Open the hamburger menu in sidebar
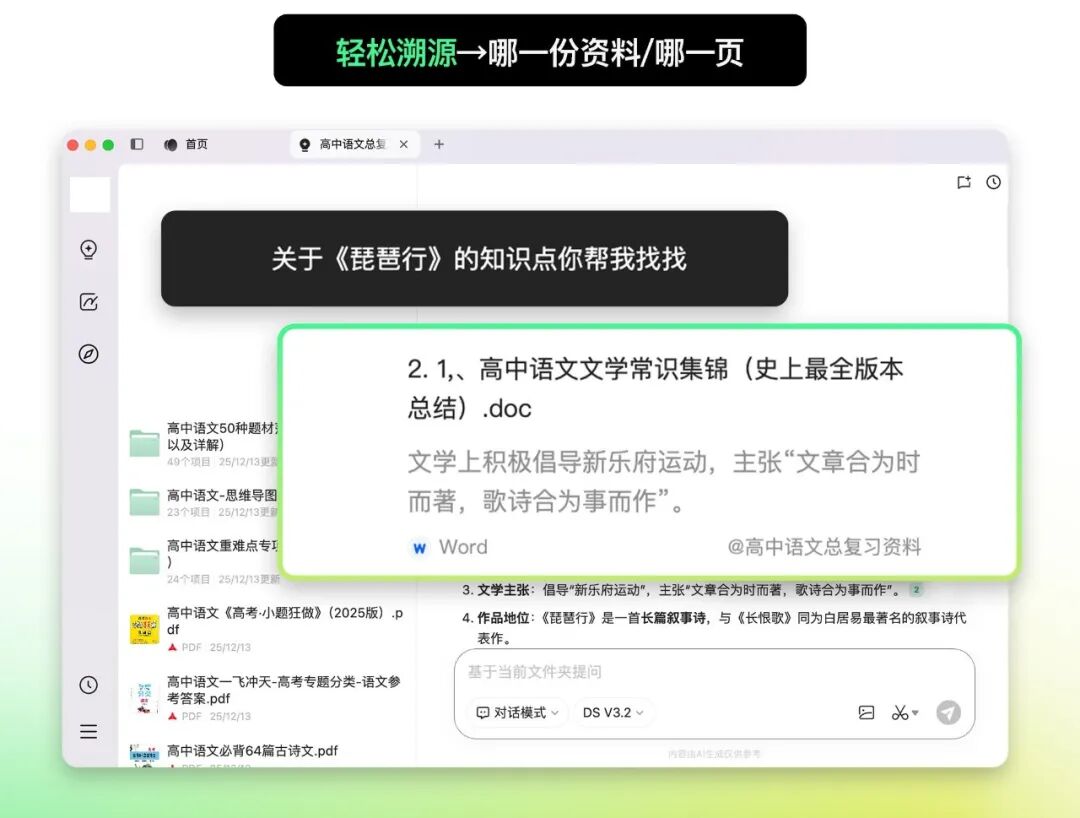 coord(89,731)
